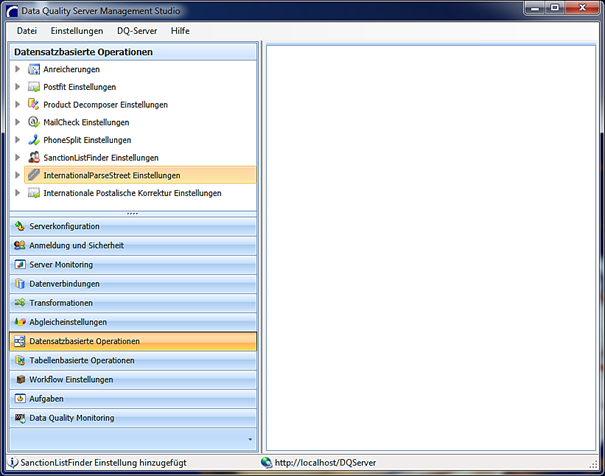Image resolution: width=605 pixels, height=476 pixels.
Task: Click the Data Quality Monitoring icon
Action: (20, 418)
